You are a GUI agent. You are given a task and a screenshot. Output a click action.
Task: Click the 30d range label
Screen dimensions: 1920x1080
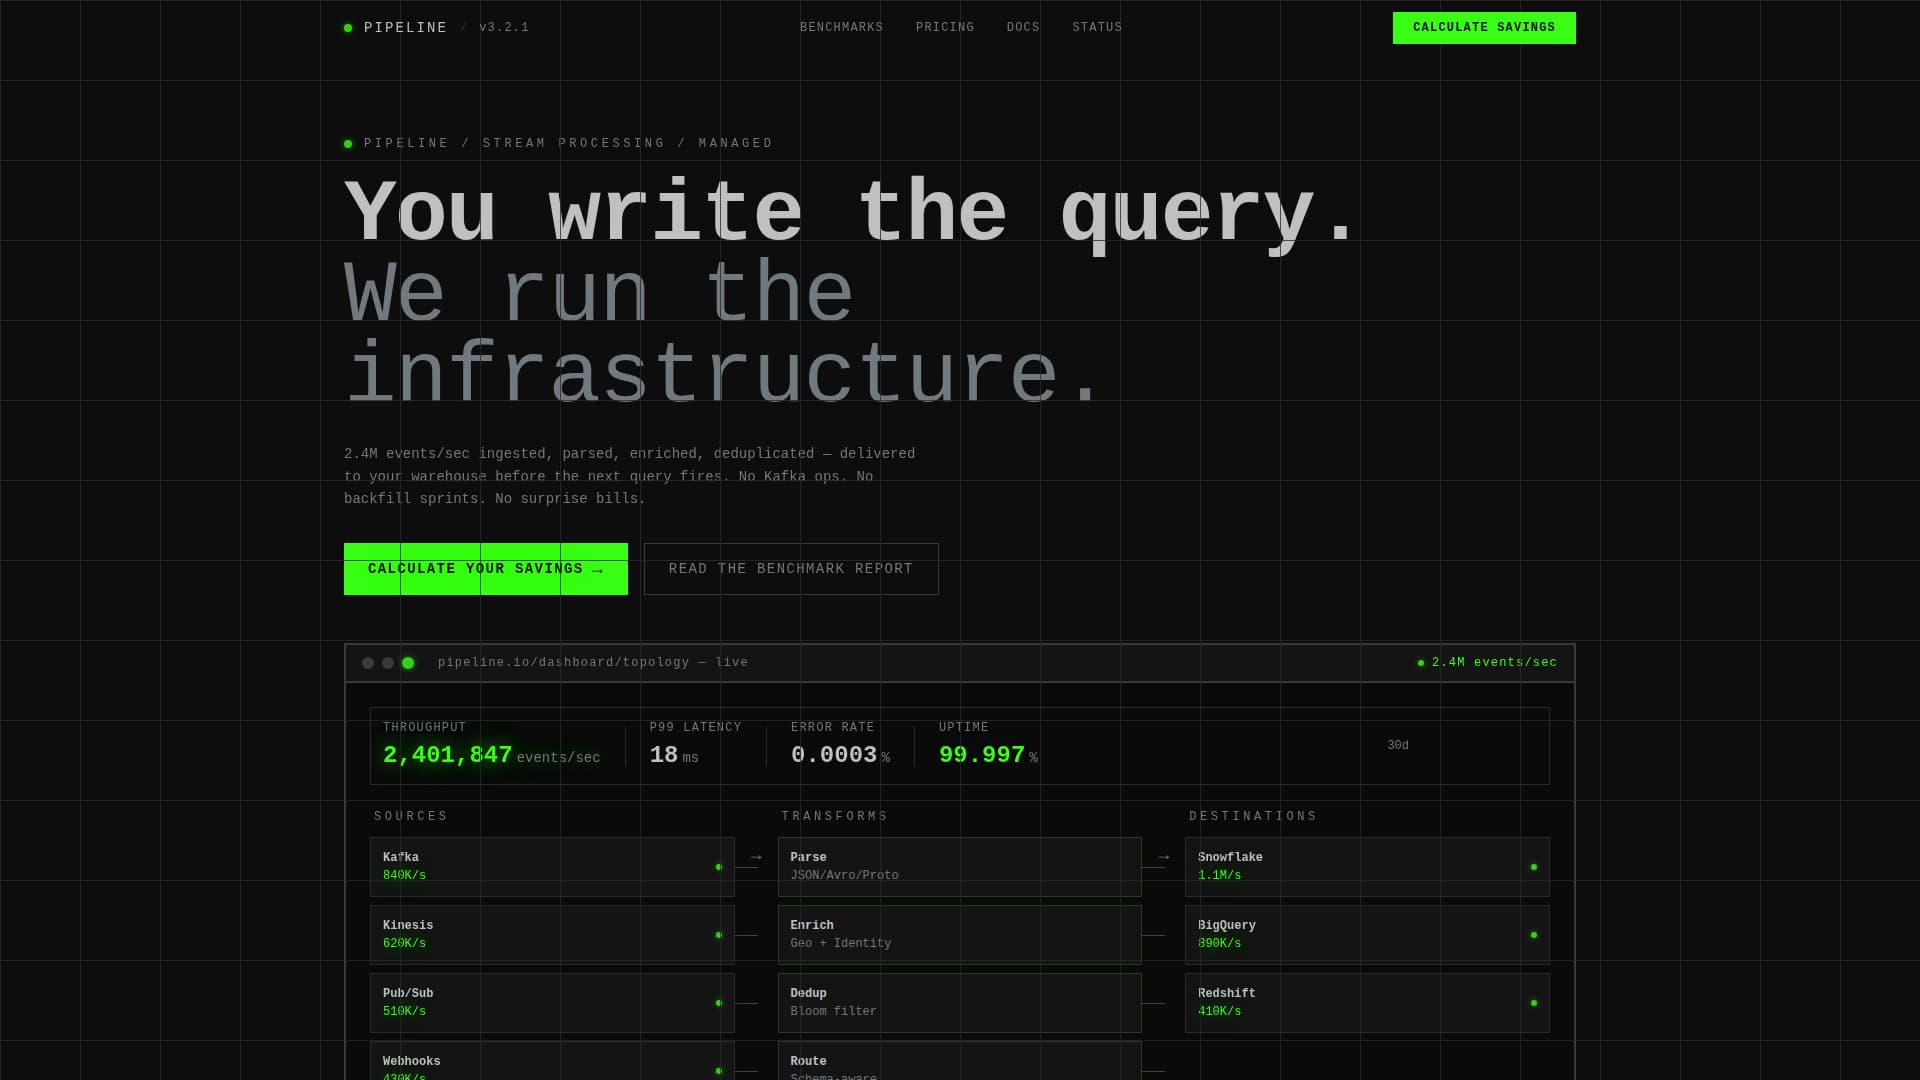point(1398,746)
